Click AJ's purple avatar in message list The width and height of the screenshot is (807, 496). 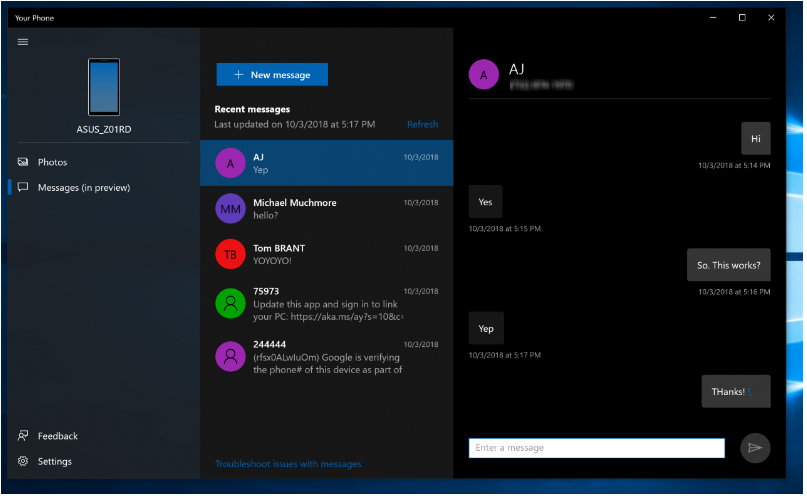click(x=230, y=163)
